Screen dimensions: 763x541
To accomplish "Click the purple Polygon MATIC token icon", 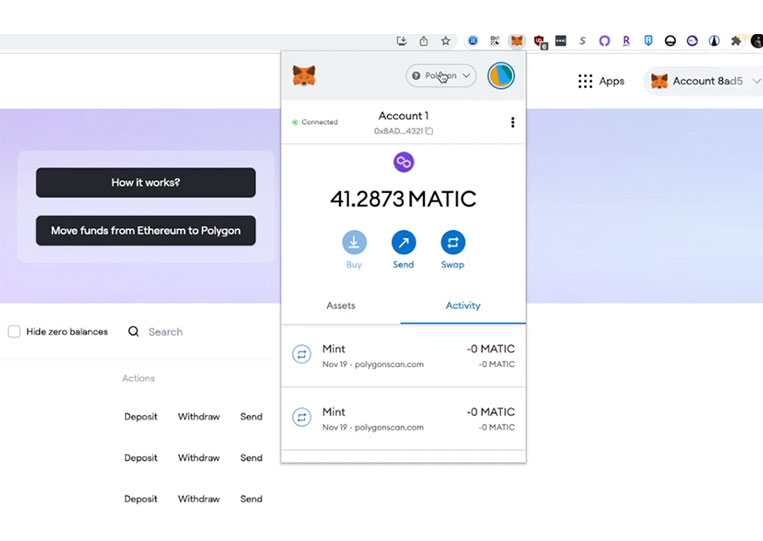I will 403,162.
